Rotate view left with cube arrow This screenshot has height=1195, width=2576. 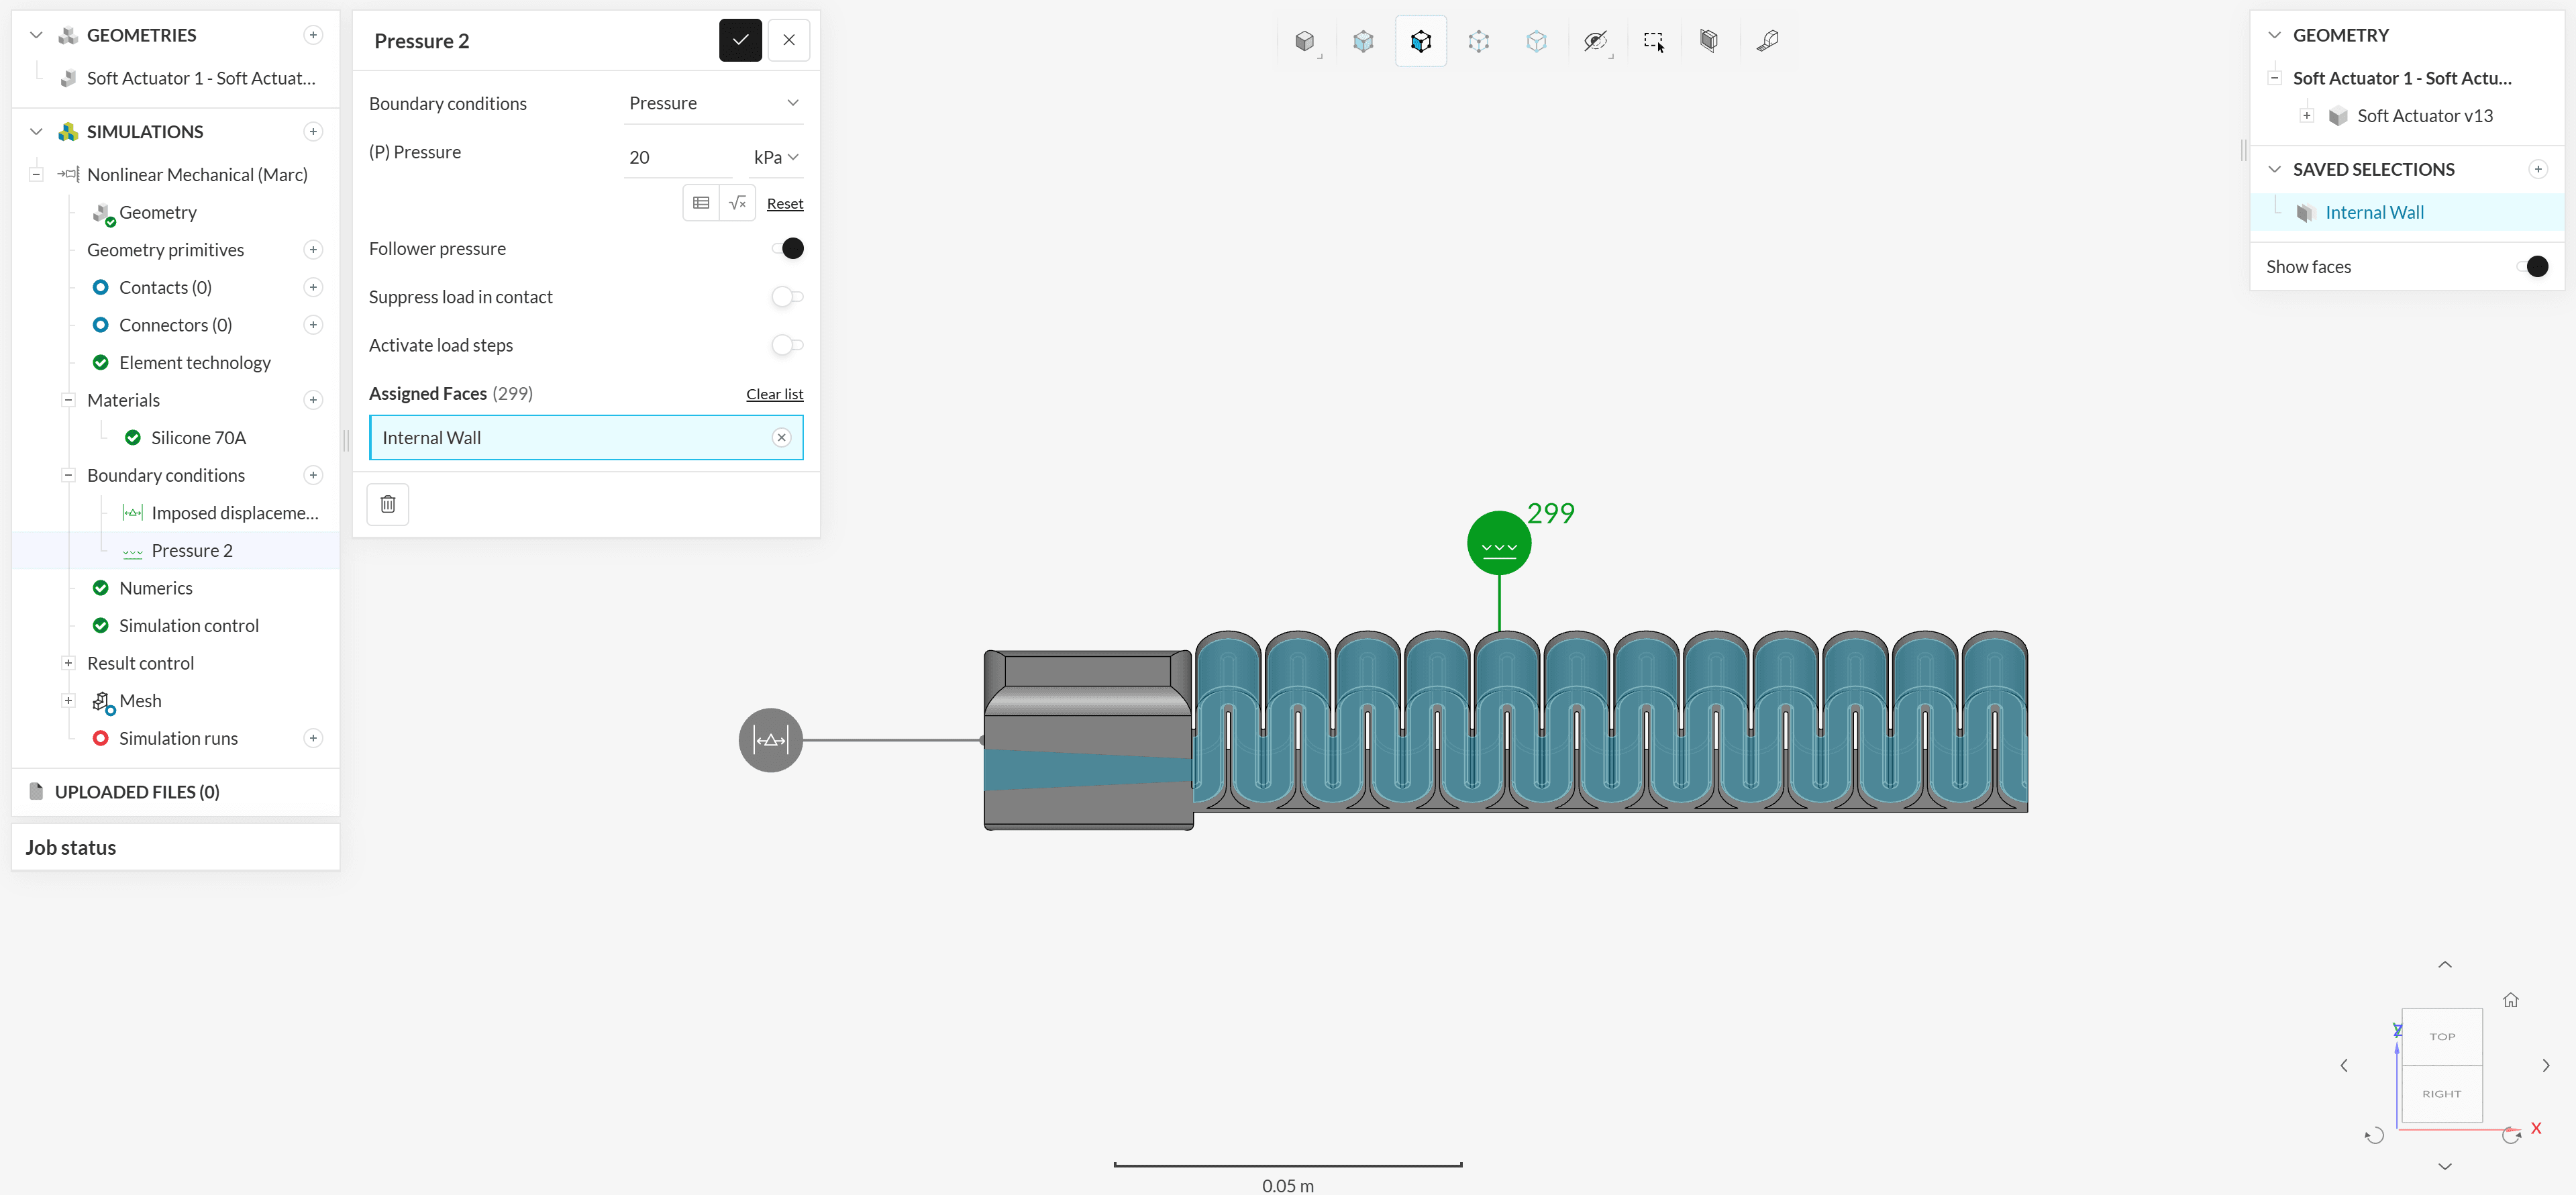click(x=2344, y=1066)
